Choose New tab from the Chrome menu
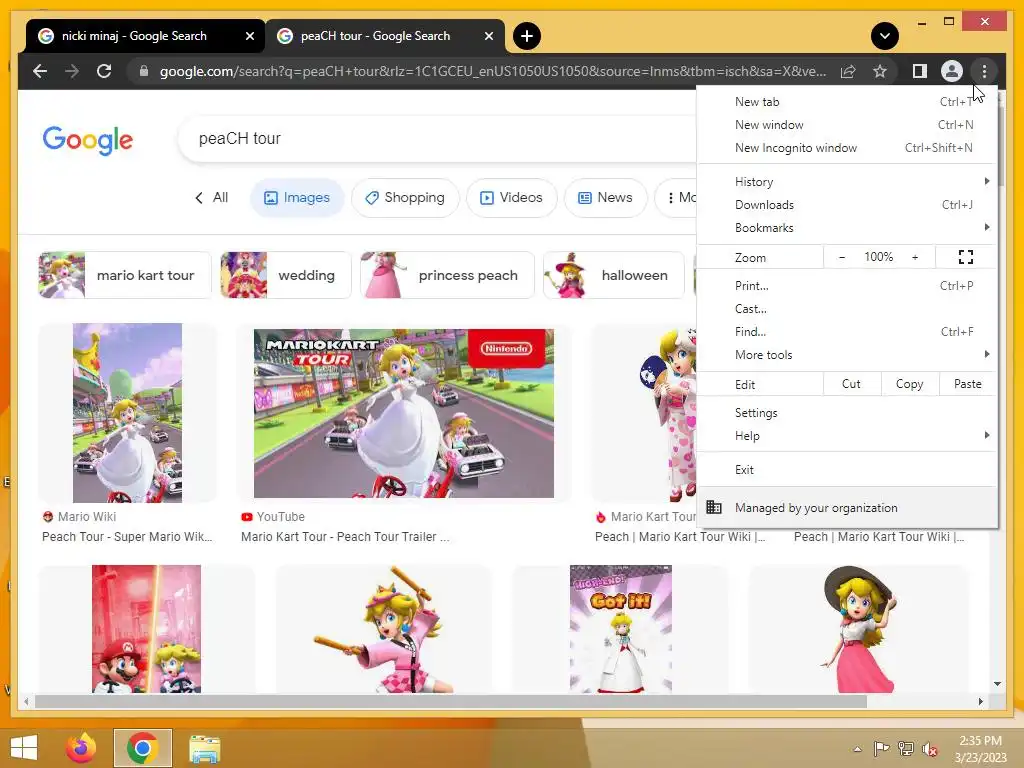 coord(847,102)
